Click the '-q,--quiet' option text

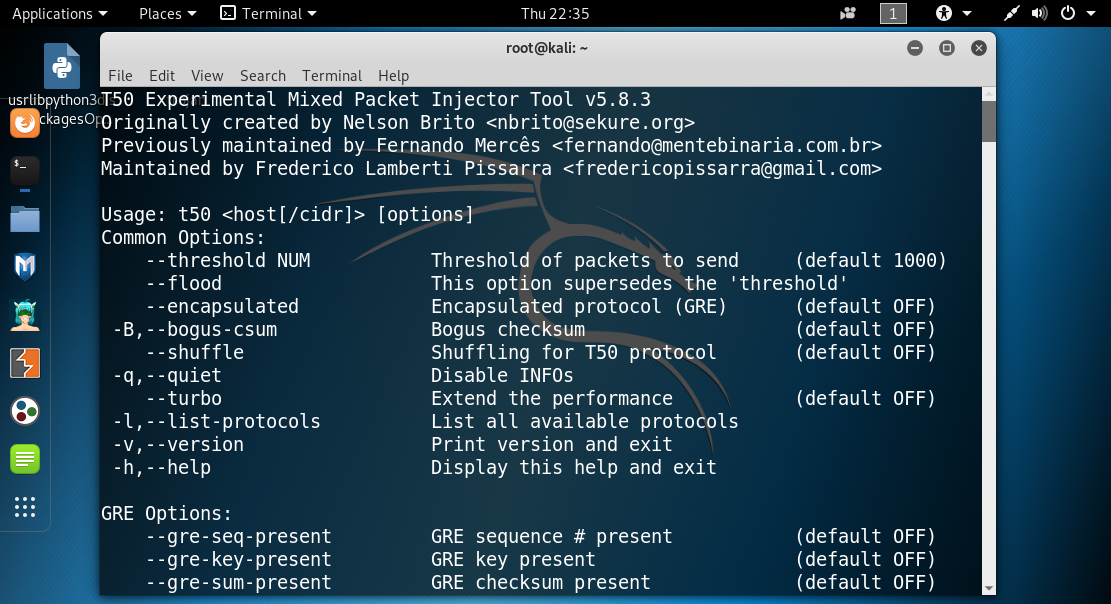(x=167, y=376)
